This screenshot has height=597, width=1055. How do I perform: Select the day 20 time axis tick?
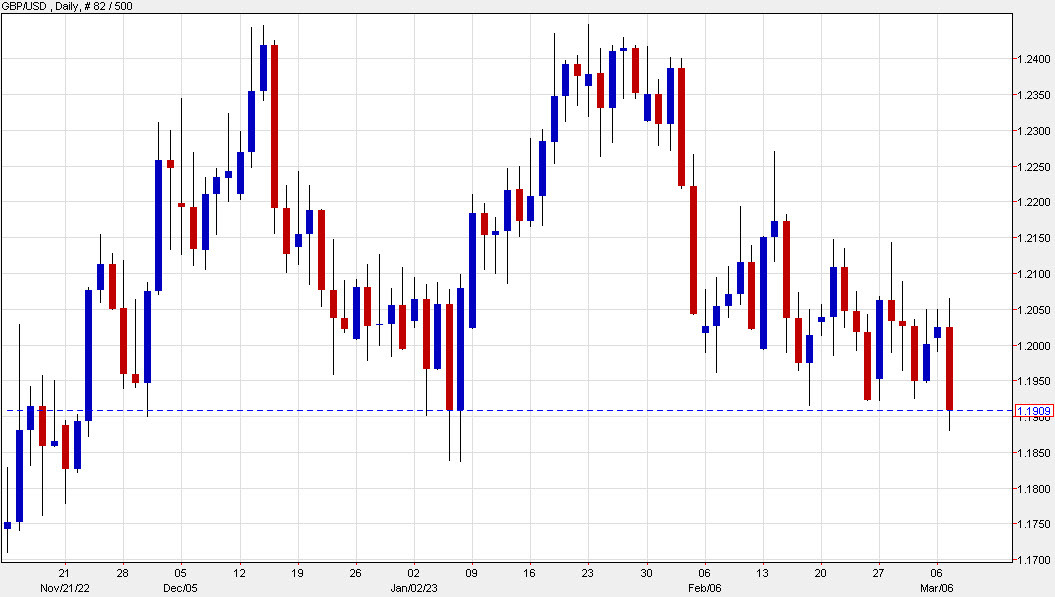coord(820,573)
